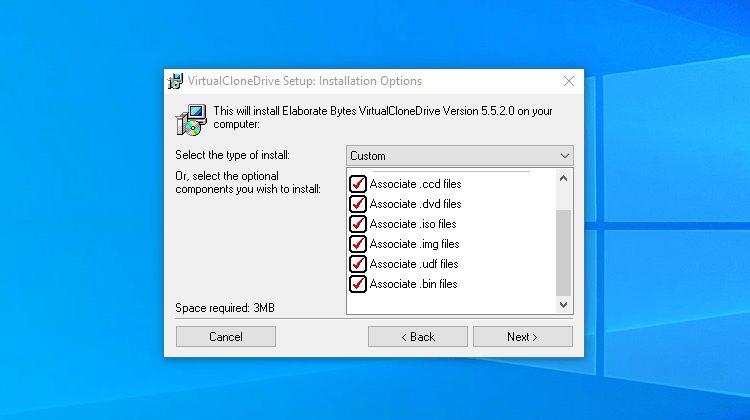Screen dimensions: 750x420
Task: Click the VirtualCloneDrive title bar installer icon
Action: (x=176, y=81)
